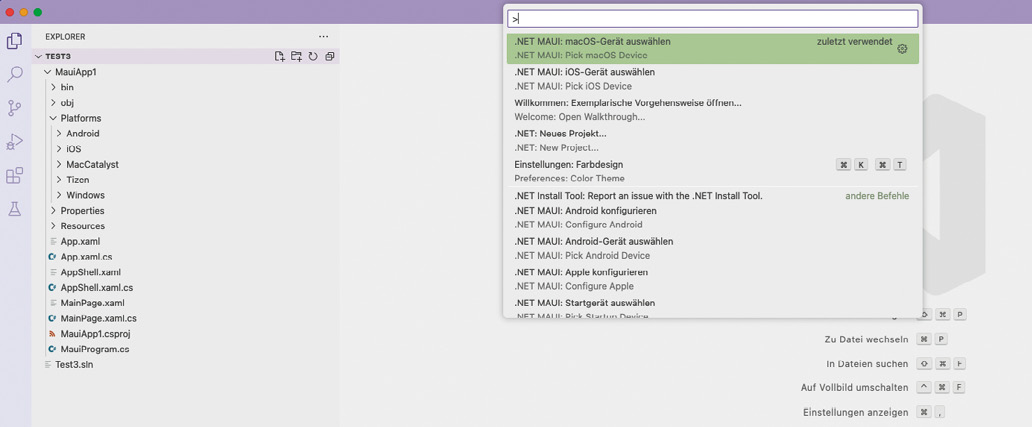Select 'Report an issue with the .NET Install Tool'

tap(713, 196)
